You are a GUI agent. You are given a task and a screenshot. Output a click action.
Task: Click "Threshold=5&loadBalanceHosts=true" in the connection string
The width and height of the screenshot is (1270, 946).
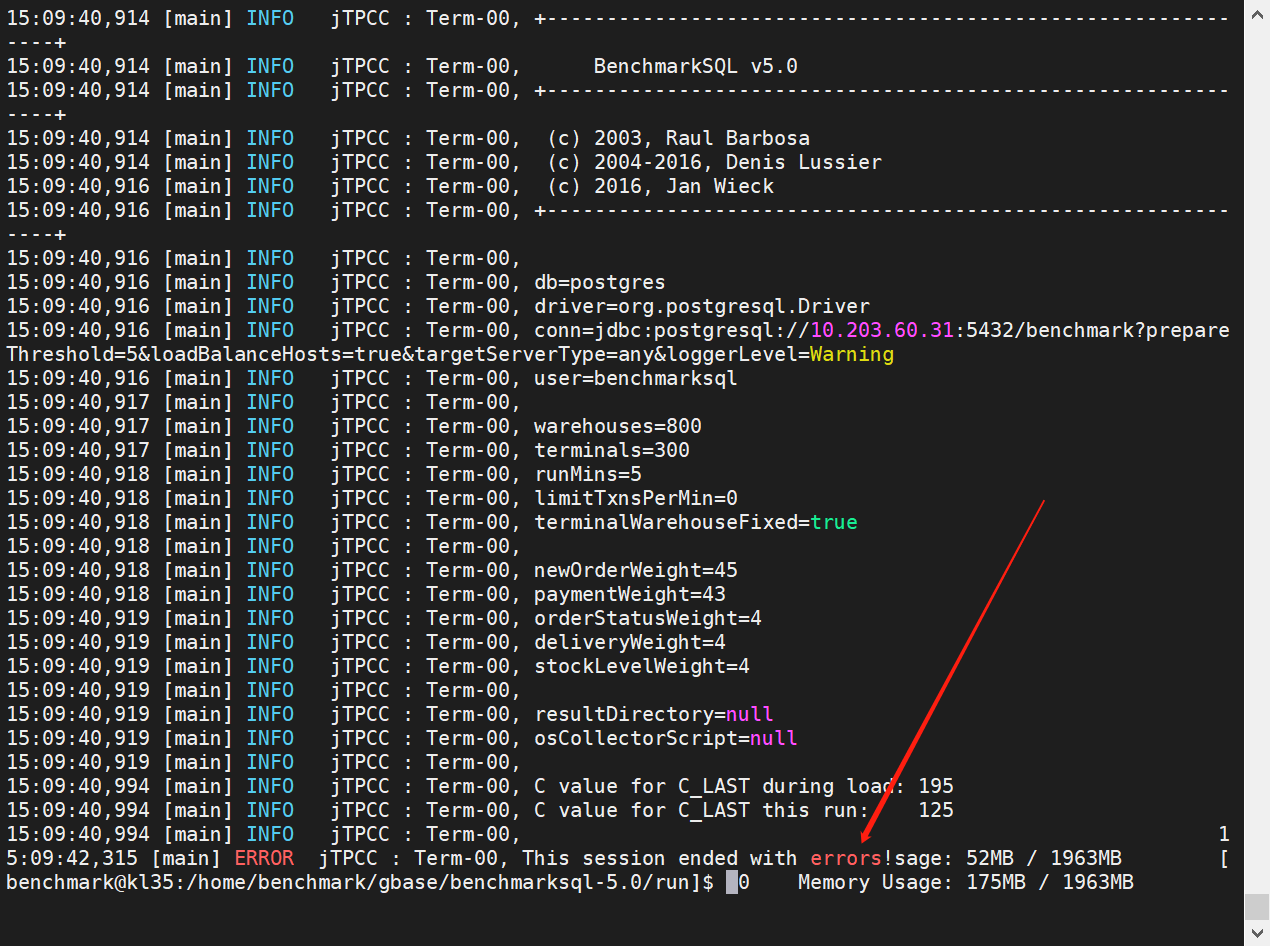pos(204,354)
